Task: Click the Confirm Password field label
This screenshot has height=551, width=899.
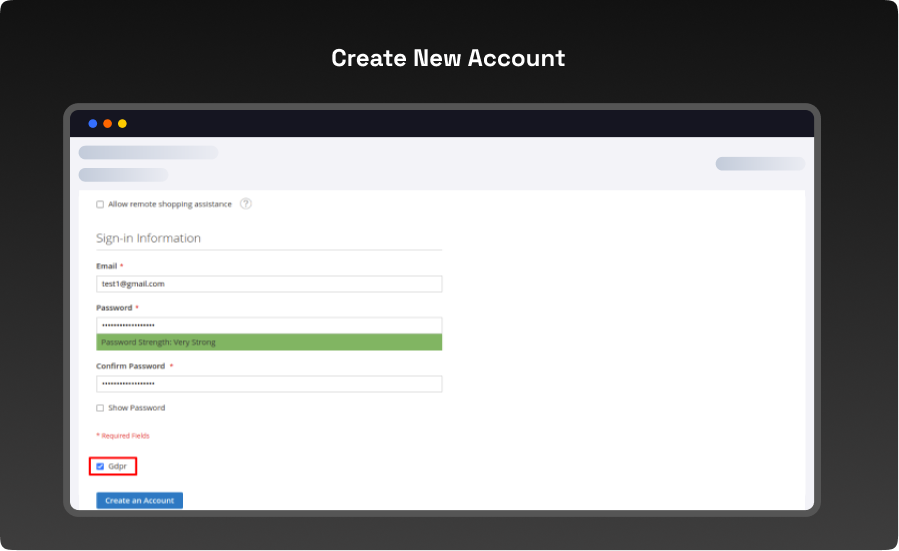Action: point(131,366)
